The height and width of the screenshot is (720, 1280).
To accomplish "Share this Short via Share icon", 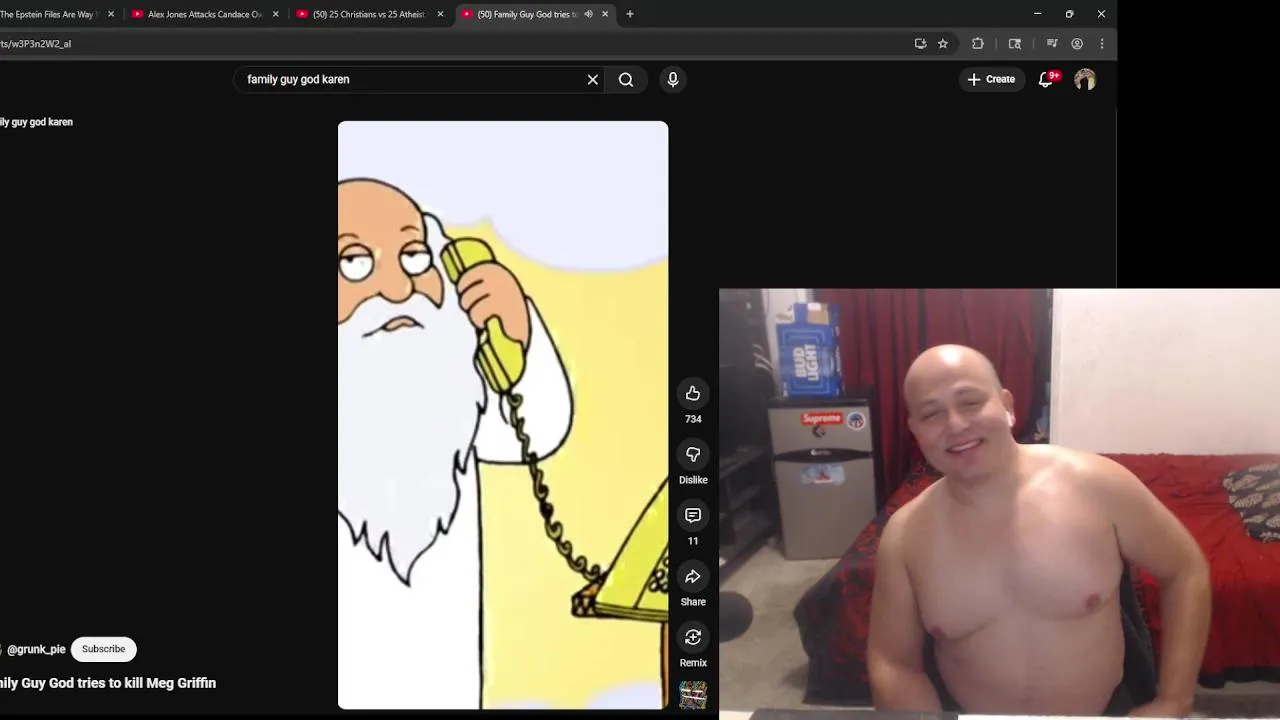I will [x=693, y=576].
